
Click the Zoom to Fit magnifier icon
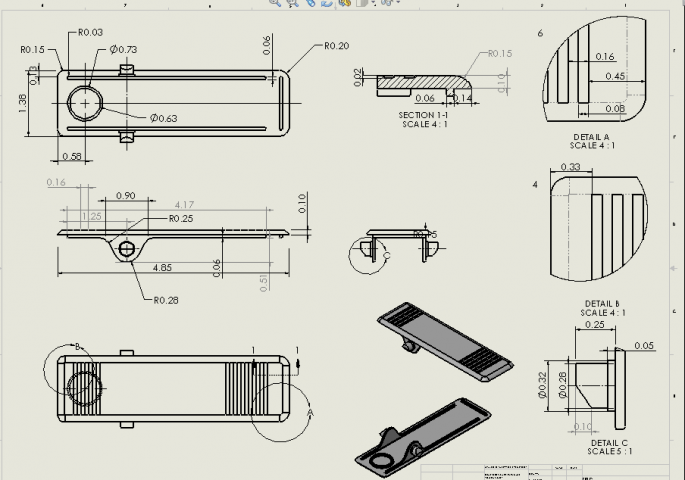point(274,3)
